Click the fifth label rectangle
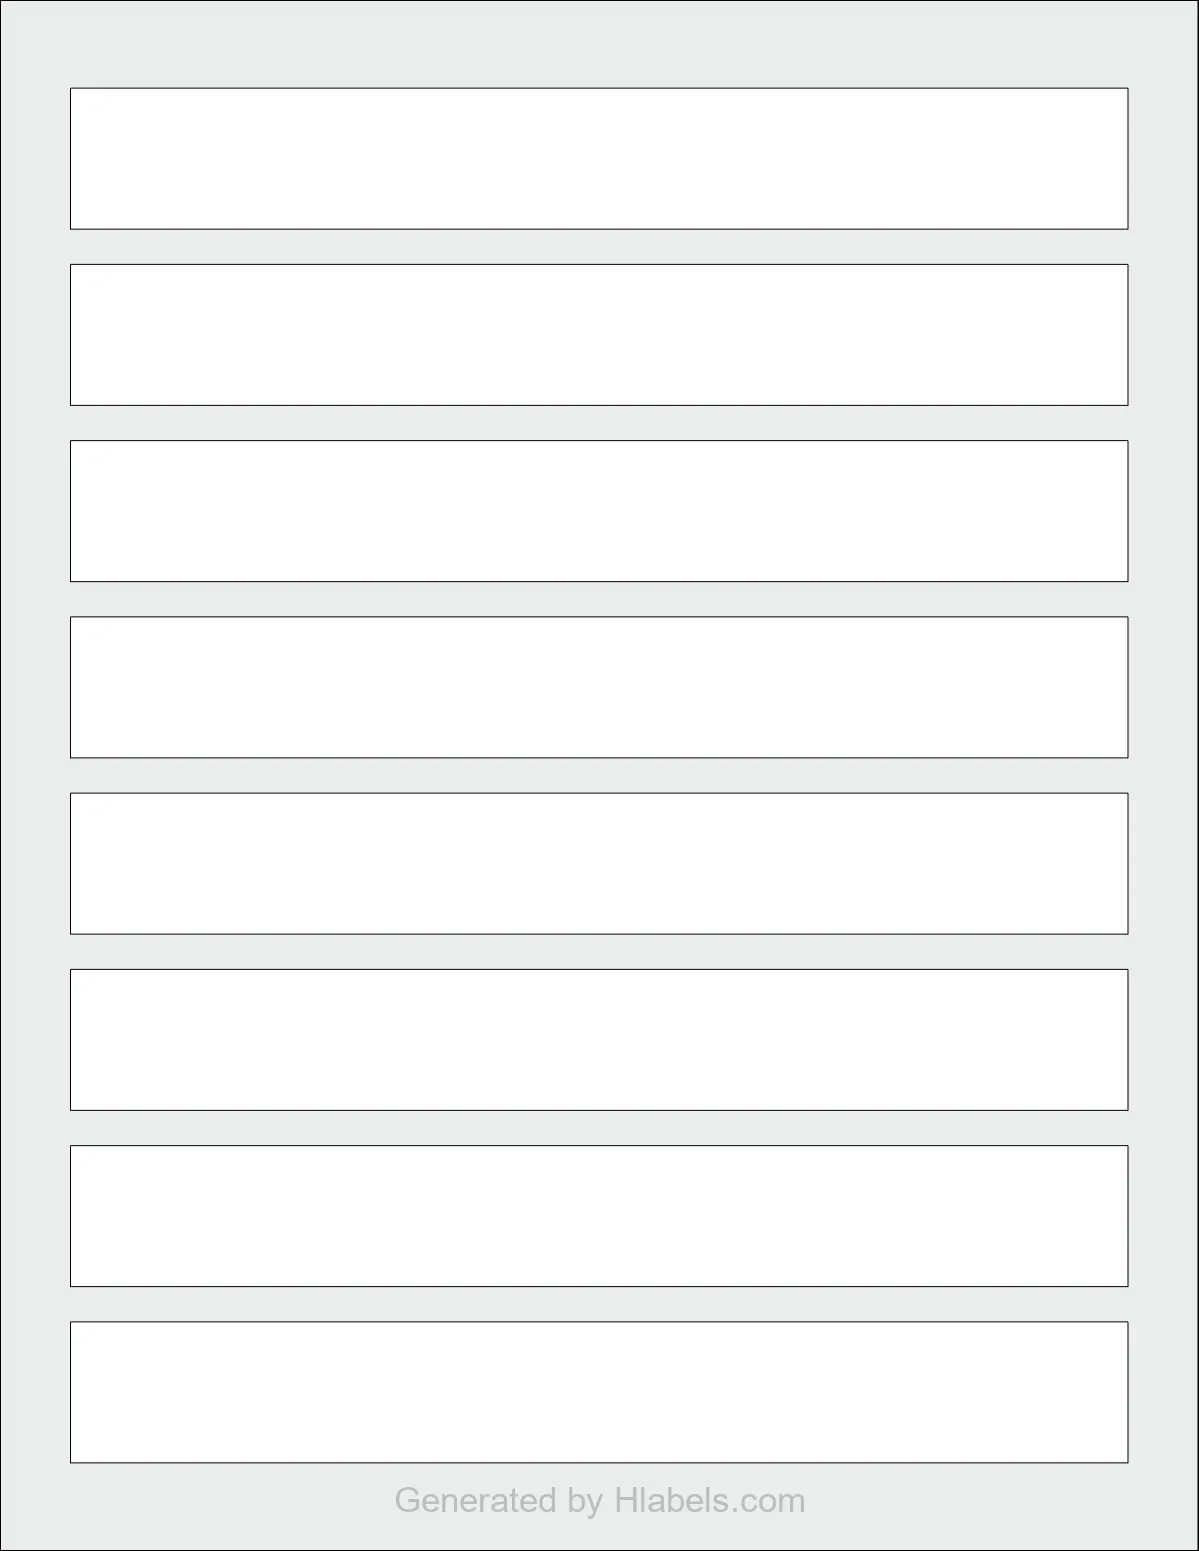This screenshot has width=1199, height=1551. click(599, 864)
